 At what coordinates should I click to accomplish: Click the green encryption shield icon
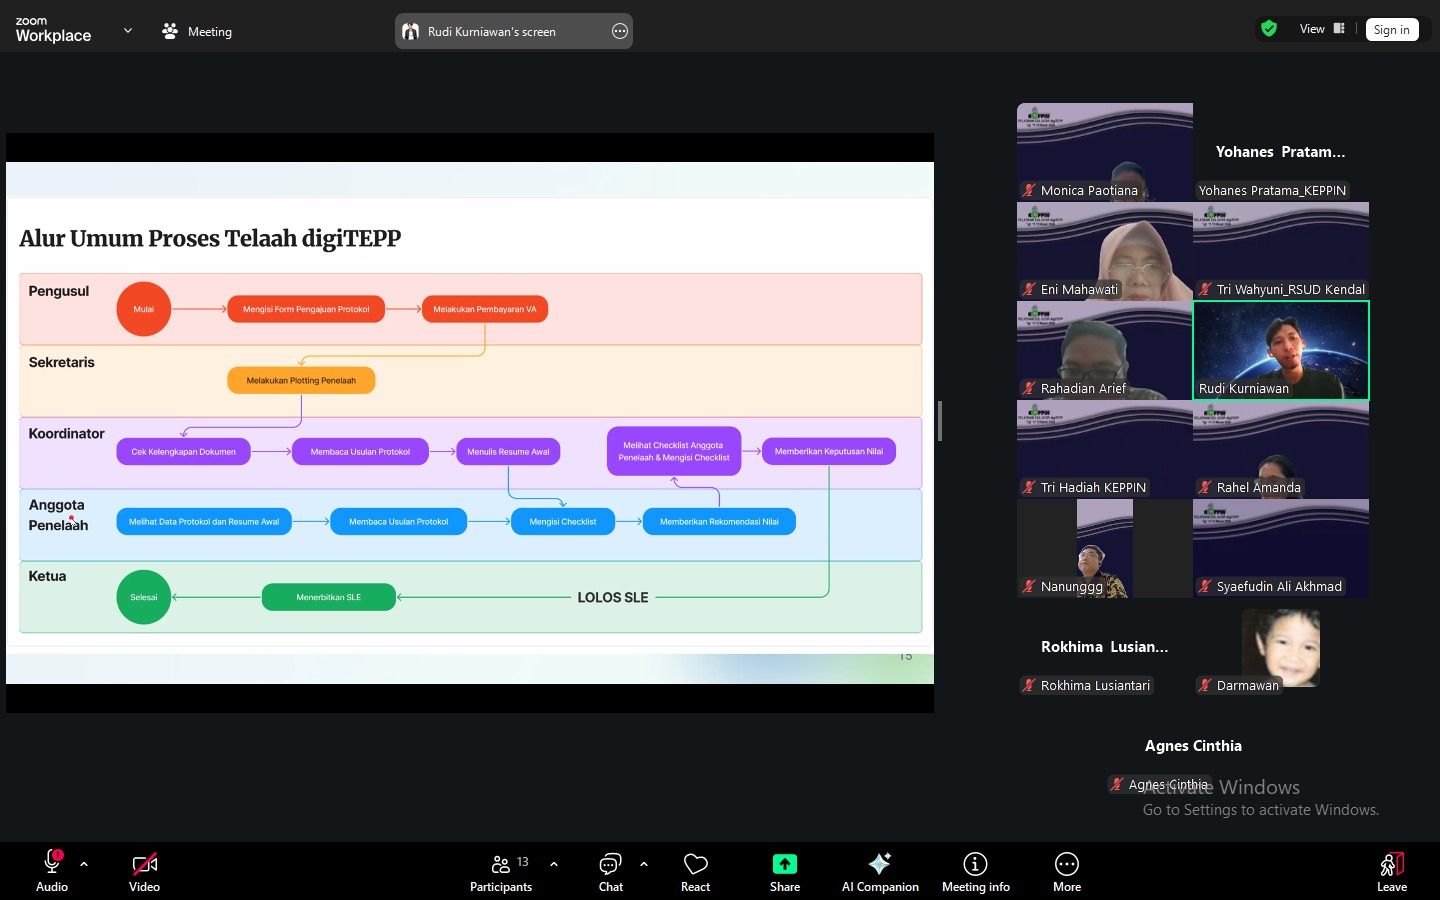[x=1269, y=29]
